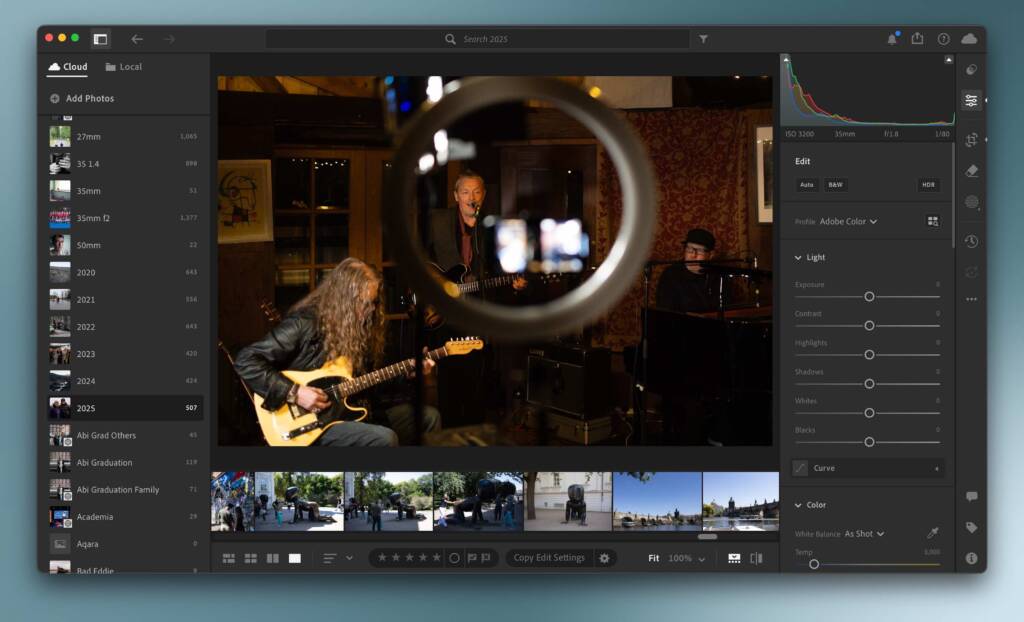Open the Academia album
Viewport: 1024px width, 622px height.
coord(123,517)
